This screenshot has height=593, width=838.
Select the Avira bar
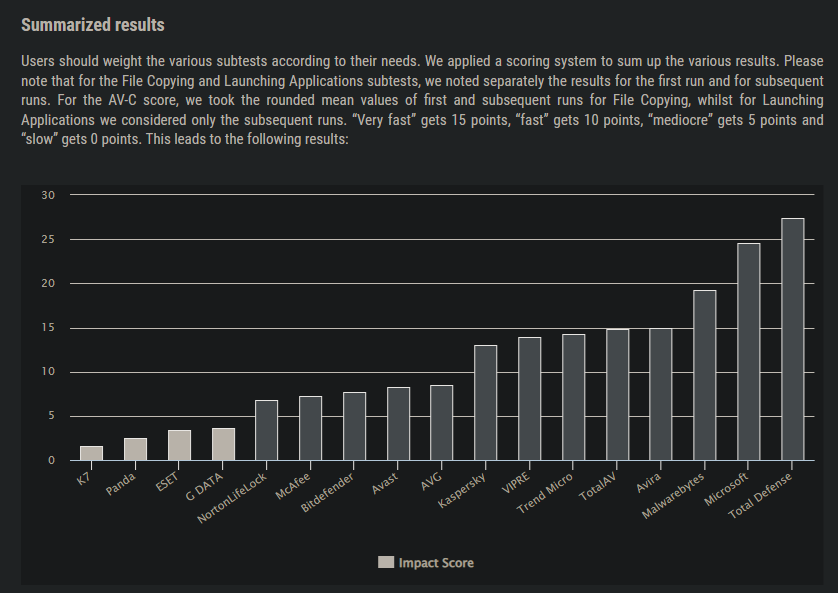[x=661, y=394]
